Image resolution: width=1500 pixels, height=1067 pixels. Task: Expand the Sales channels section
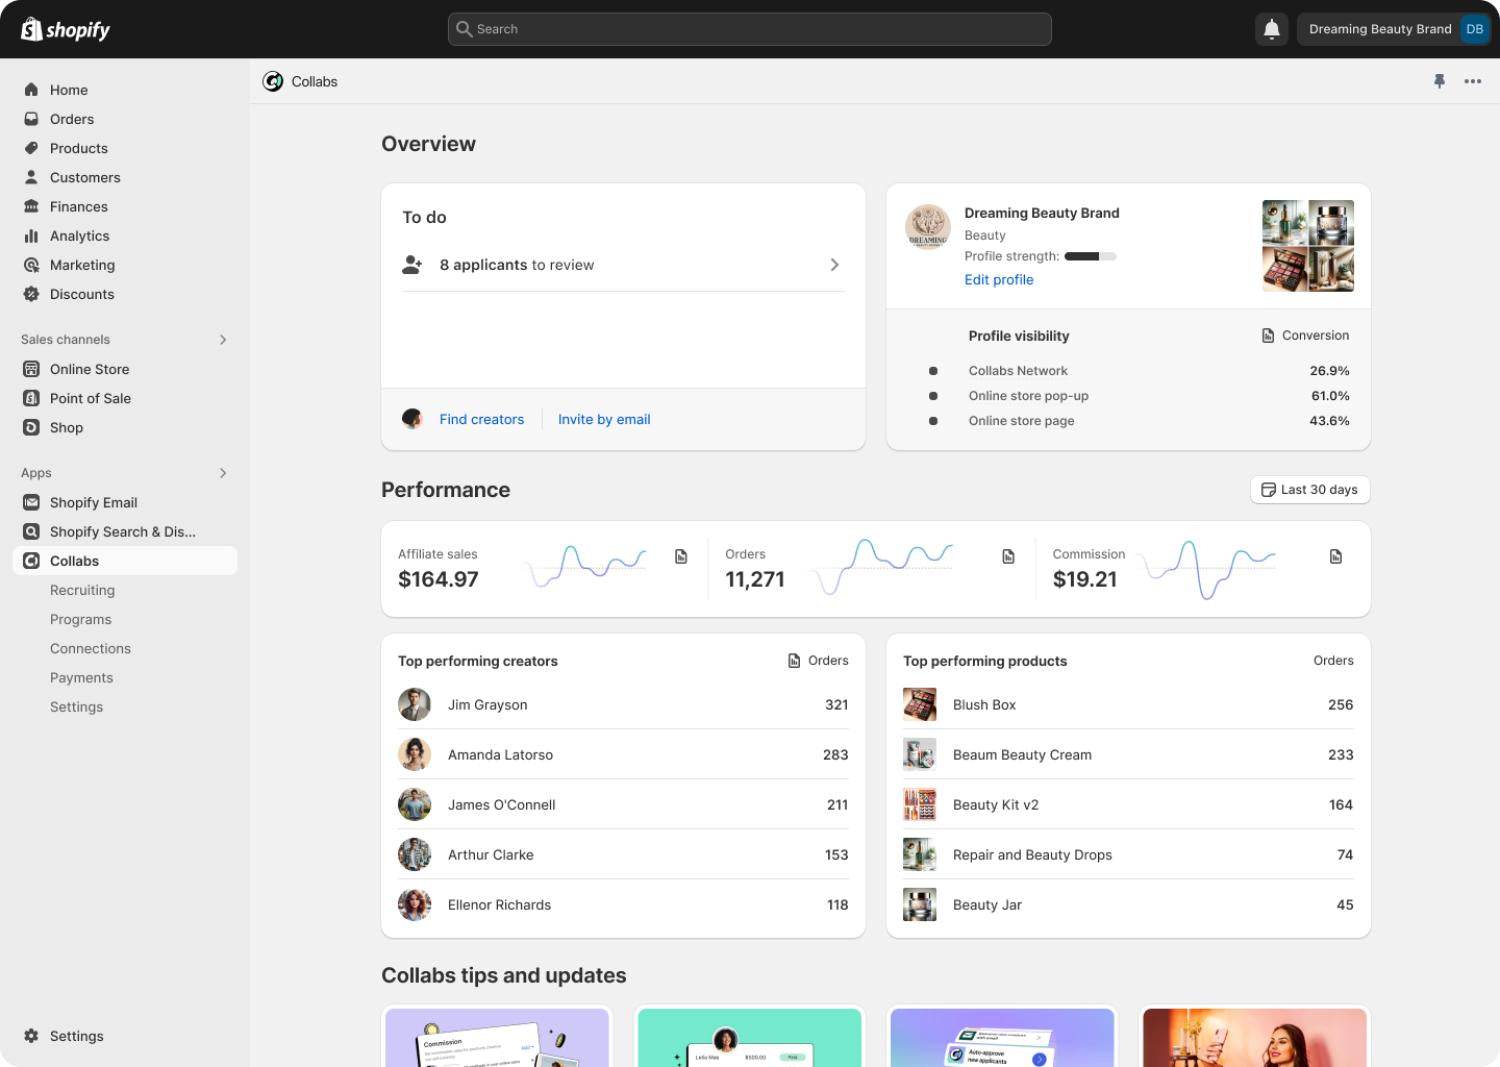[x=223, y=340]
